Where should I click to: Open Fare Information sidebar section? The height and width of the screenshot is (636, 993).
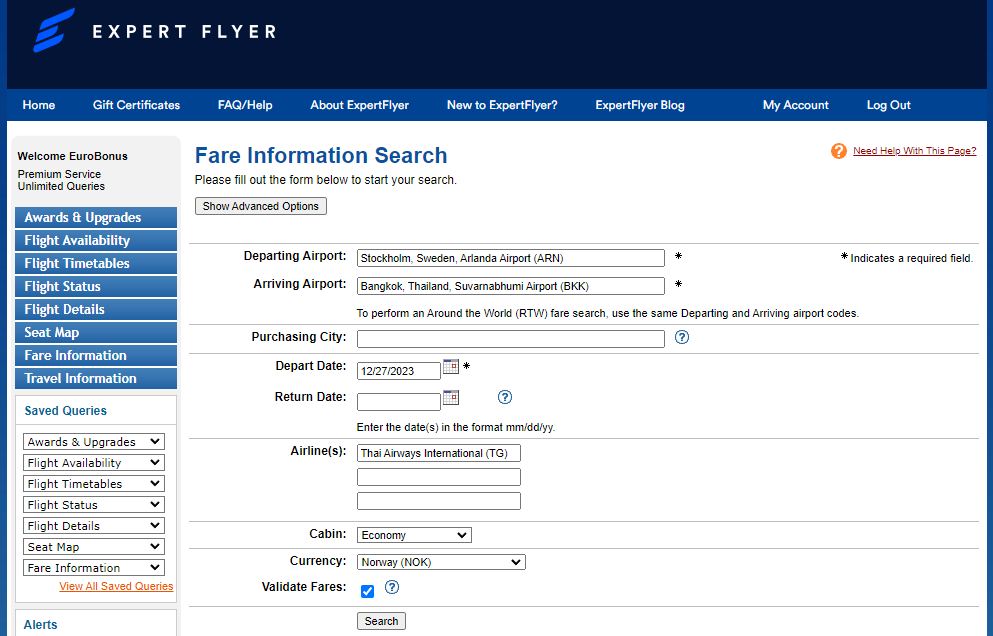pos(96,355)
